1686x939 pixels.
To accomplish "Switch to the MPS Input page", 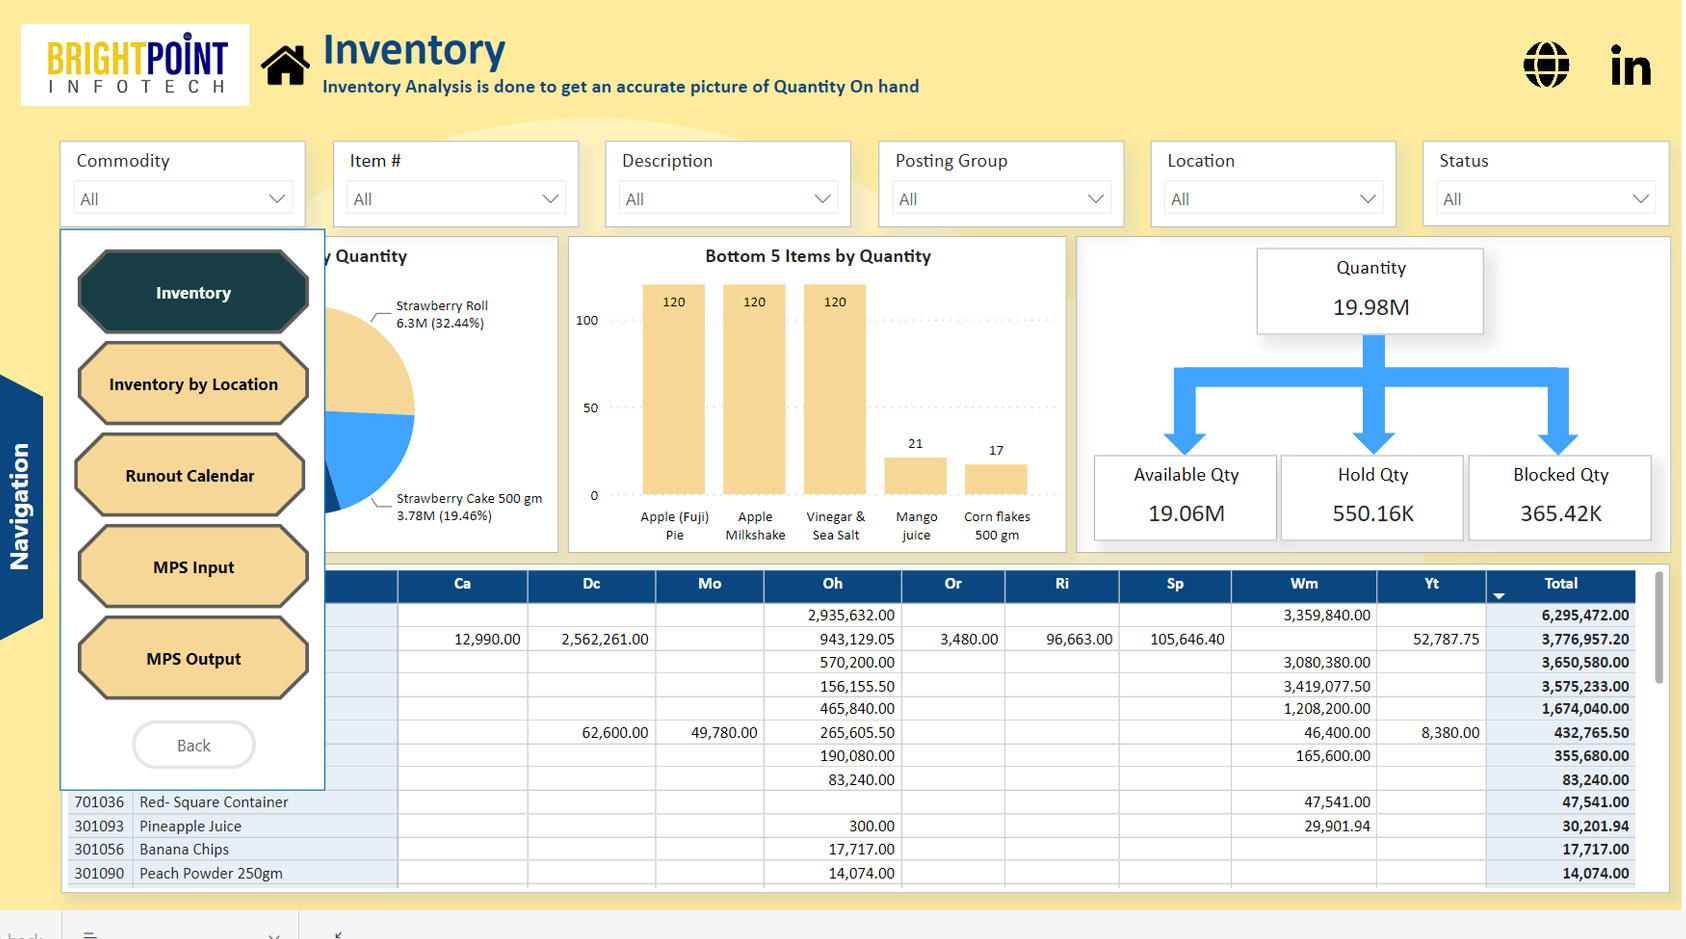I will click(x=193, y=567).
